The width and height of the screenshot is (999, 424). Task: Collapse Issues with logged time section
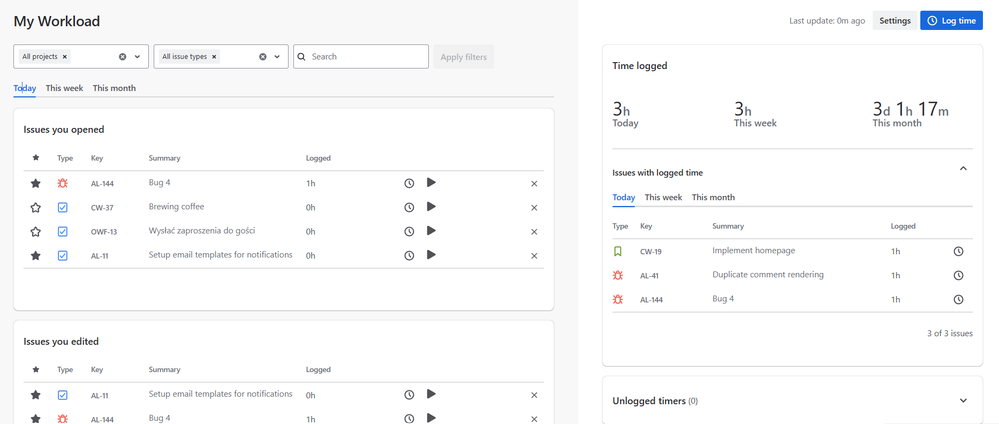point(963,168)
